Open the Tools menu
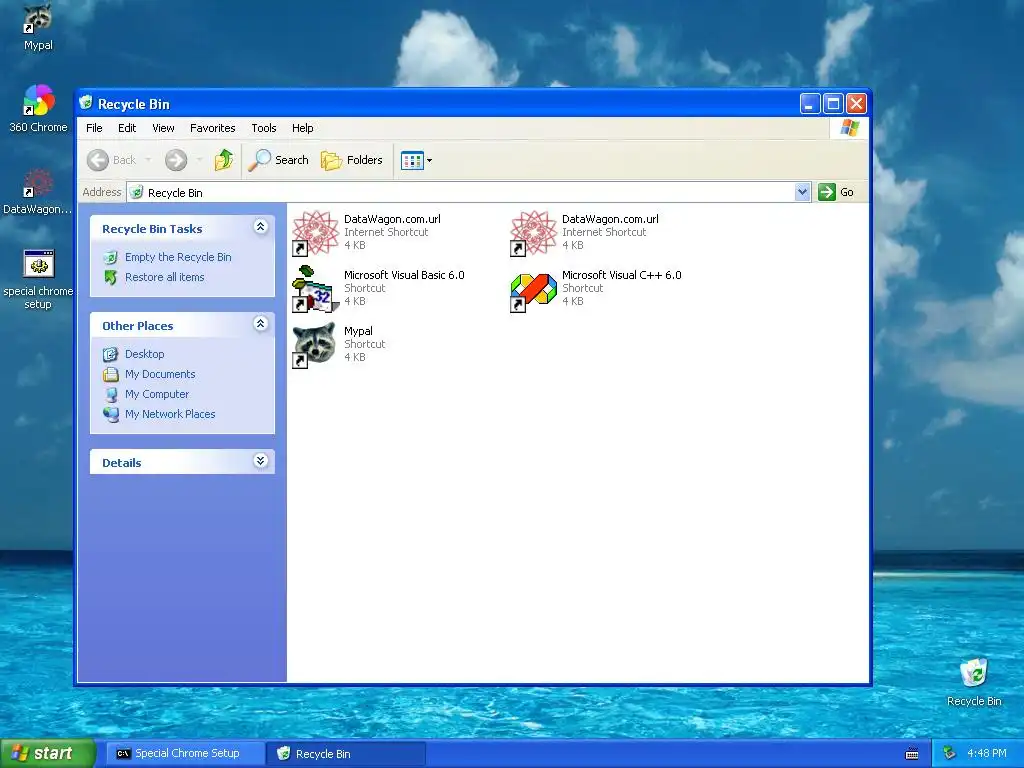The image size is (1024, 768). click(x=264, y=128)
